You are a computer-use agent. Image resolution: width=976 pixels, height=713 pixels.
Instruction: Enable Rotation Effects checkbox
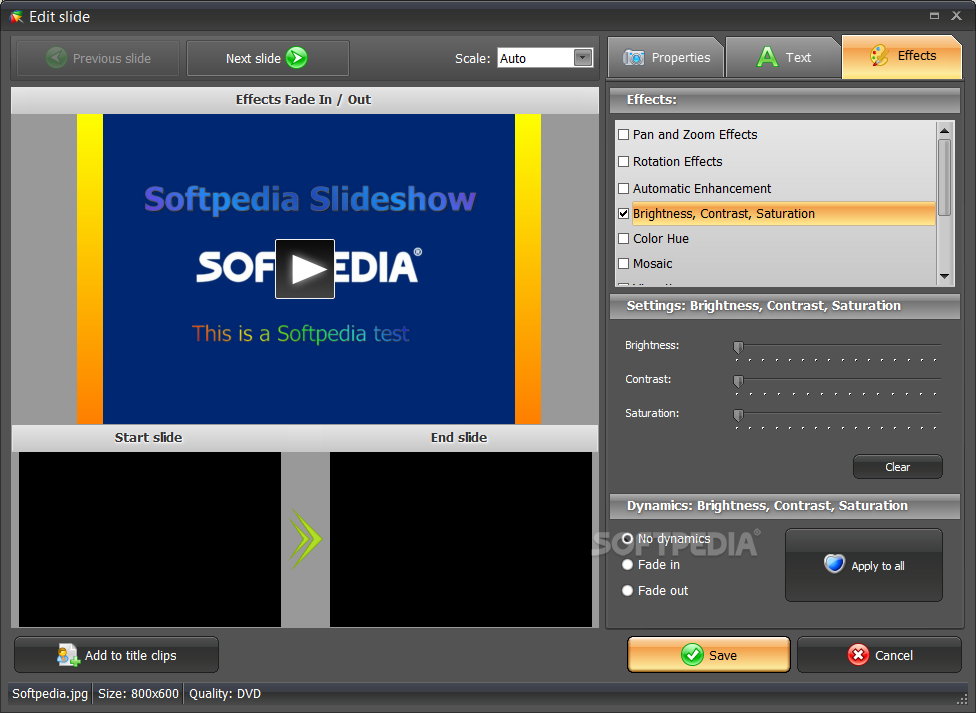pyautogui.click(x=623, y=161)
